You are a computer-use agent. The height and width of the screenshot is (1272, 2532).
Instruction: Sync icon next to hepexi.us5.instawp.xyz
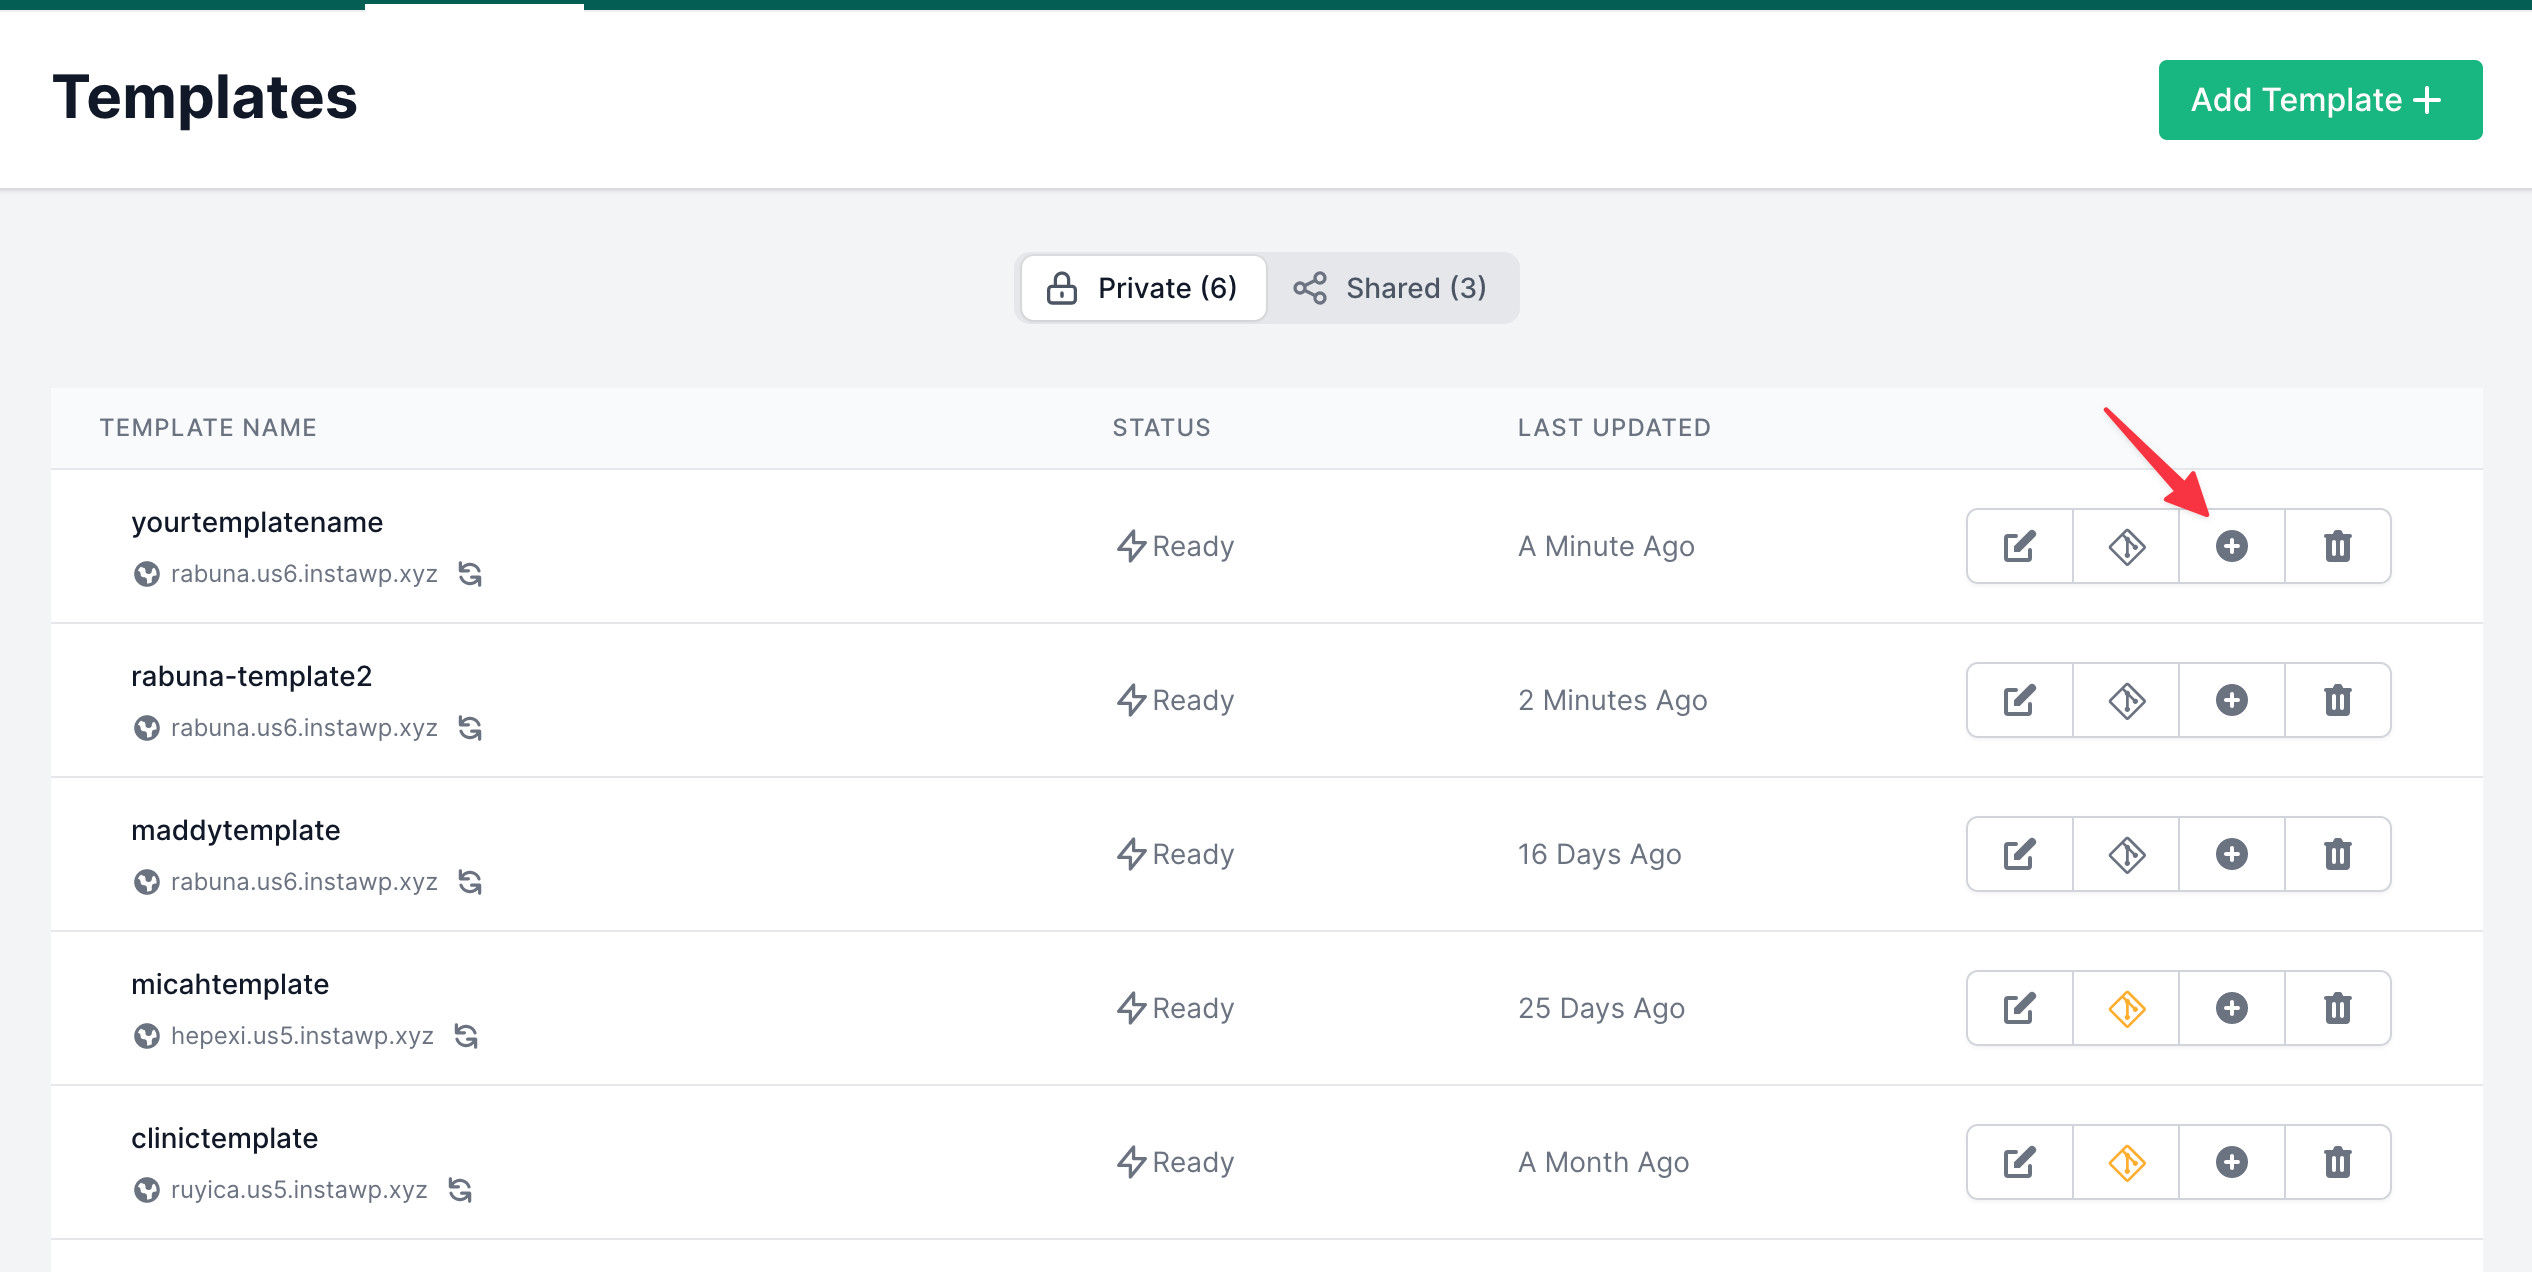466,1036
